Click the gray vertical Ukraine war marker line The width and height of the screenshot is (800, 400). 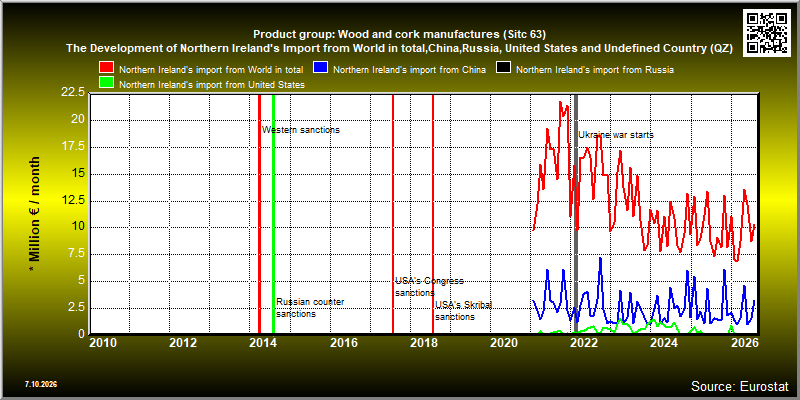pos(577,214)
